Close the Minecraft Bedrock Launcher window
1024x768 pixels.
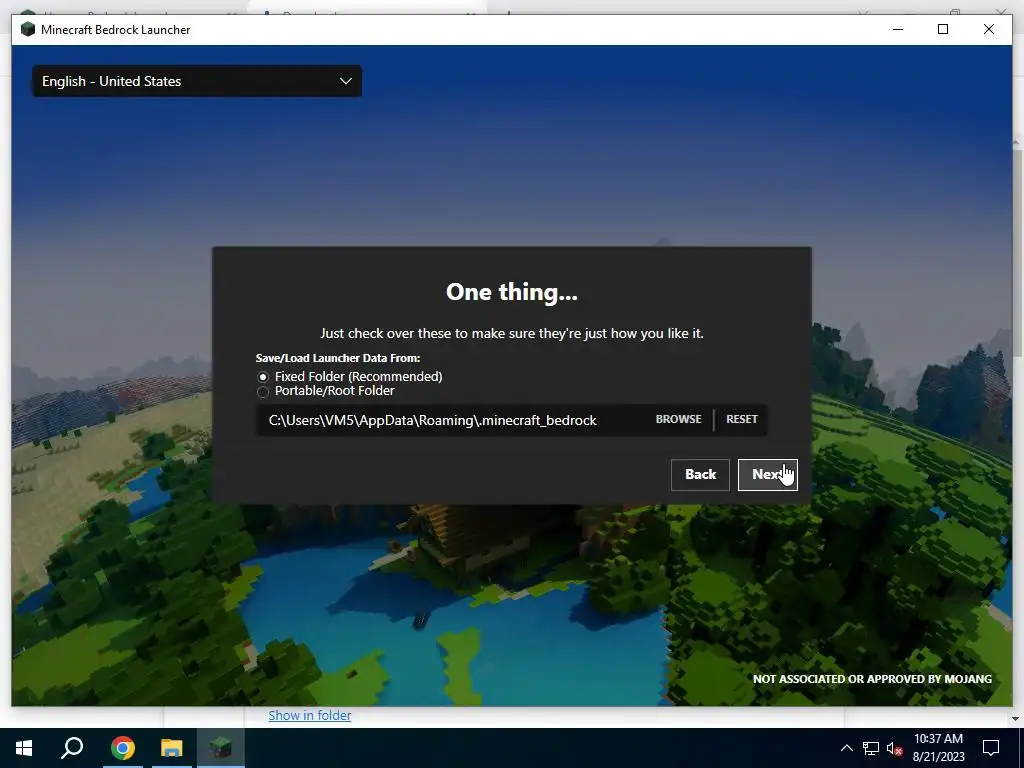pos(989,29)
